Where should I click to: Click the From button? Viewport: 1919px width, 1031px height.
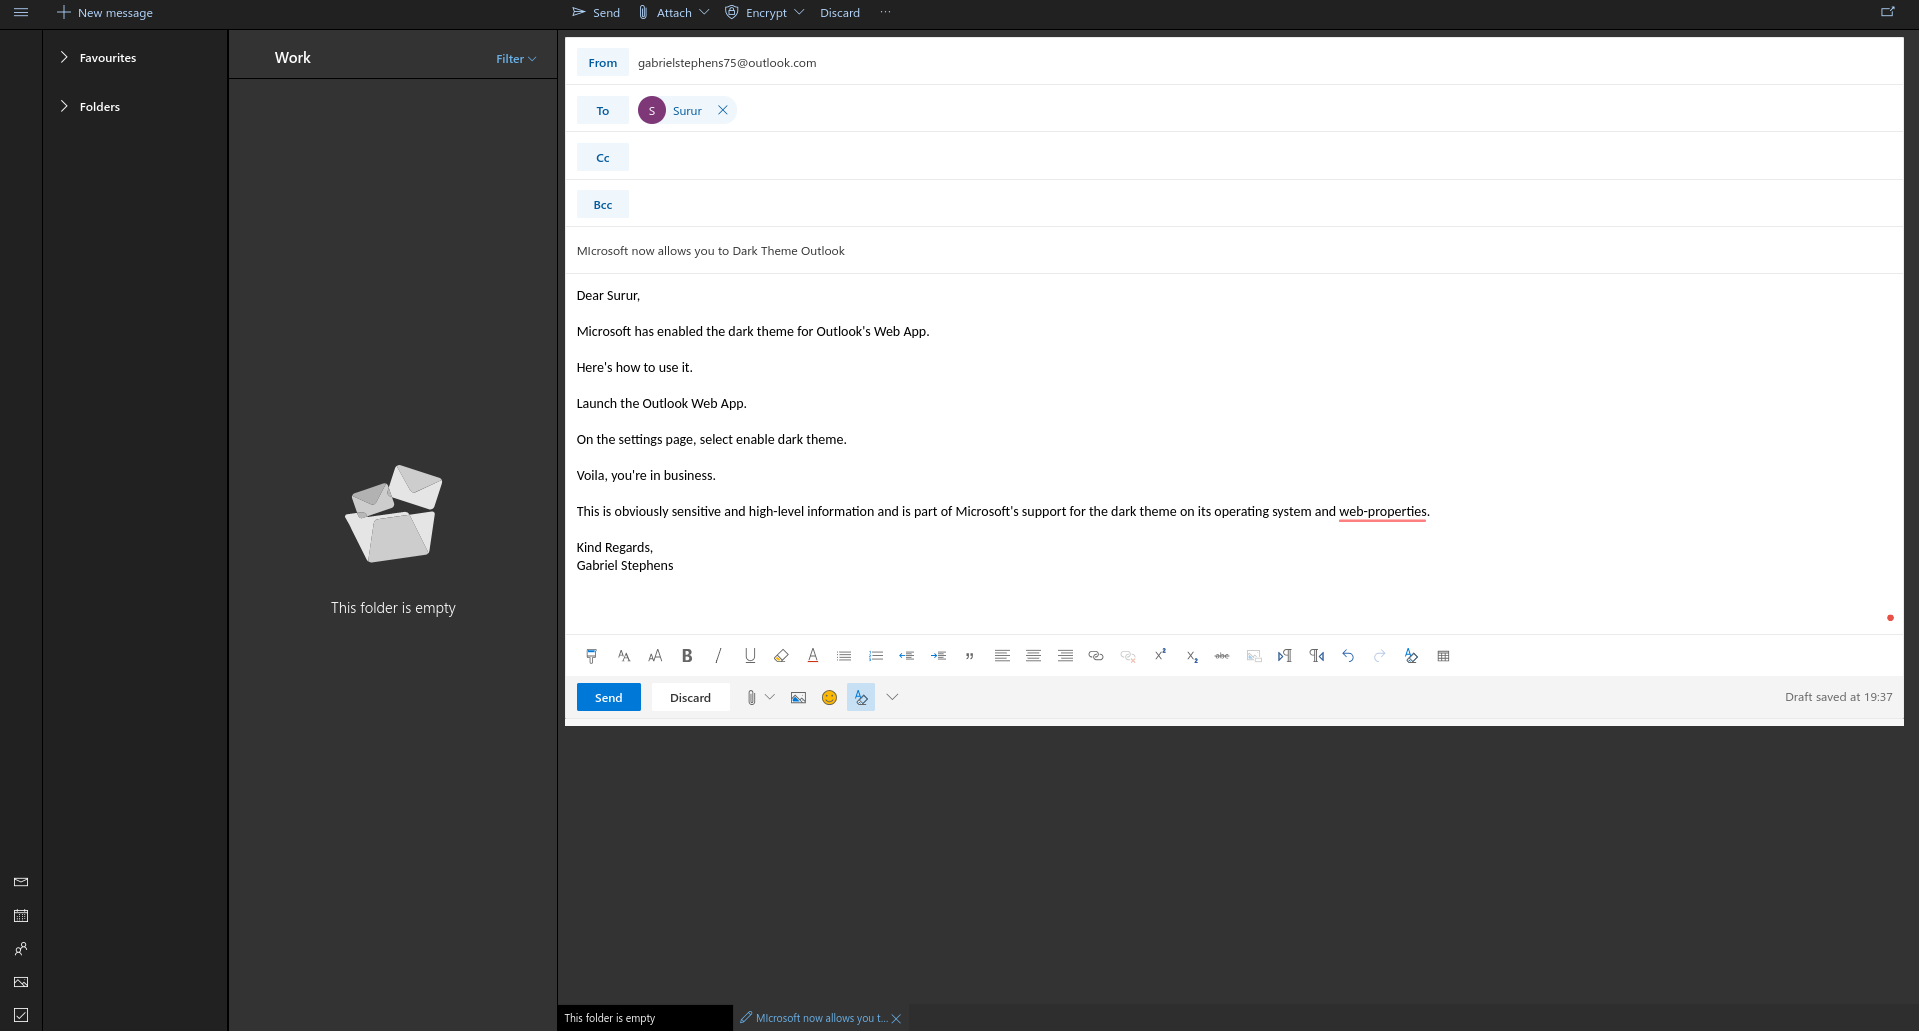603,63
